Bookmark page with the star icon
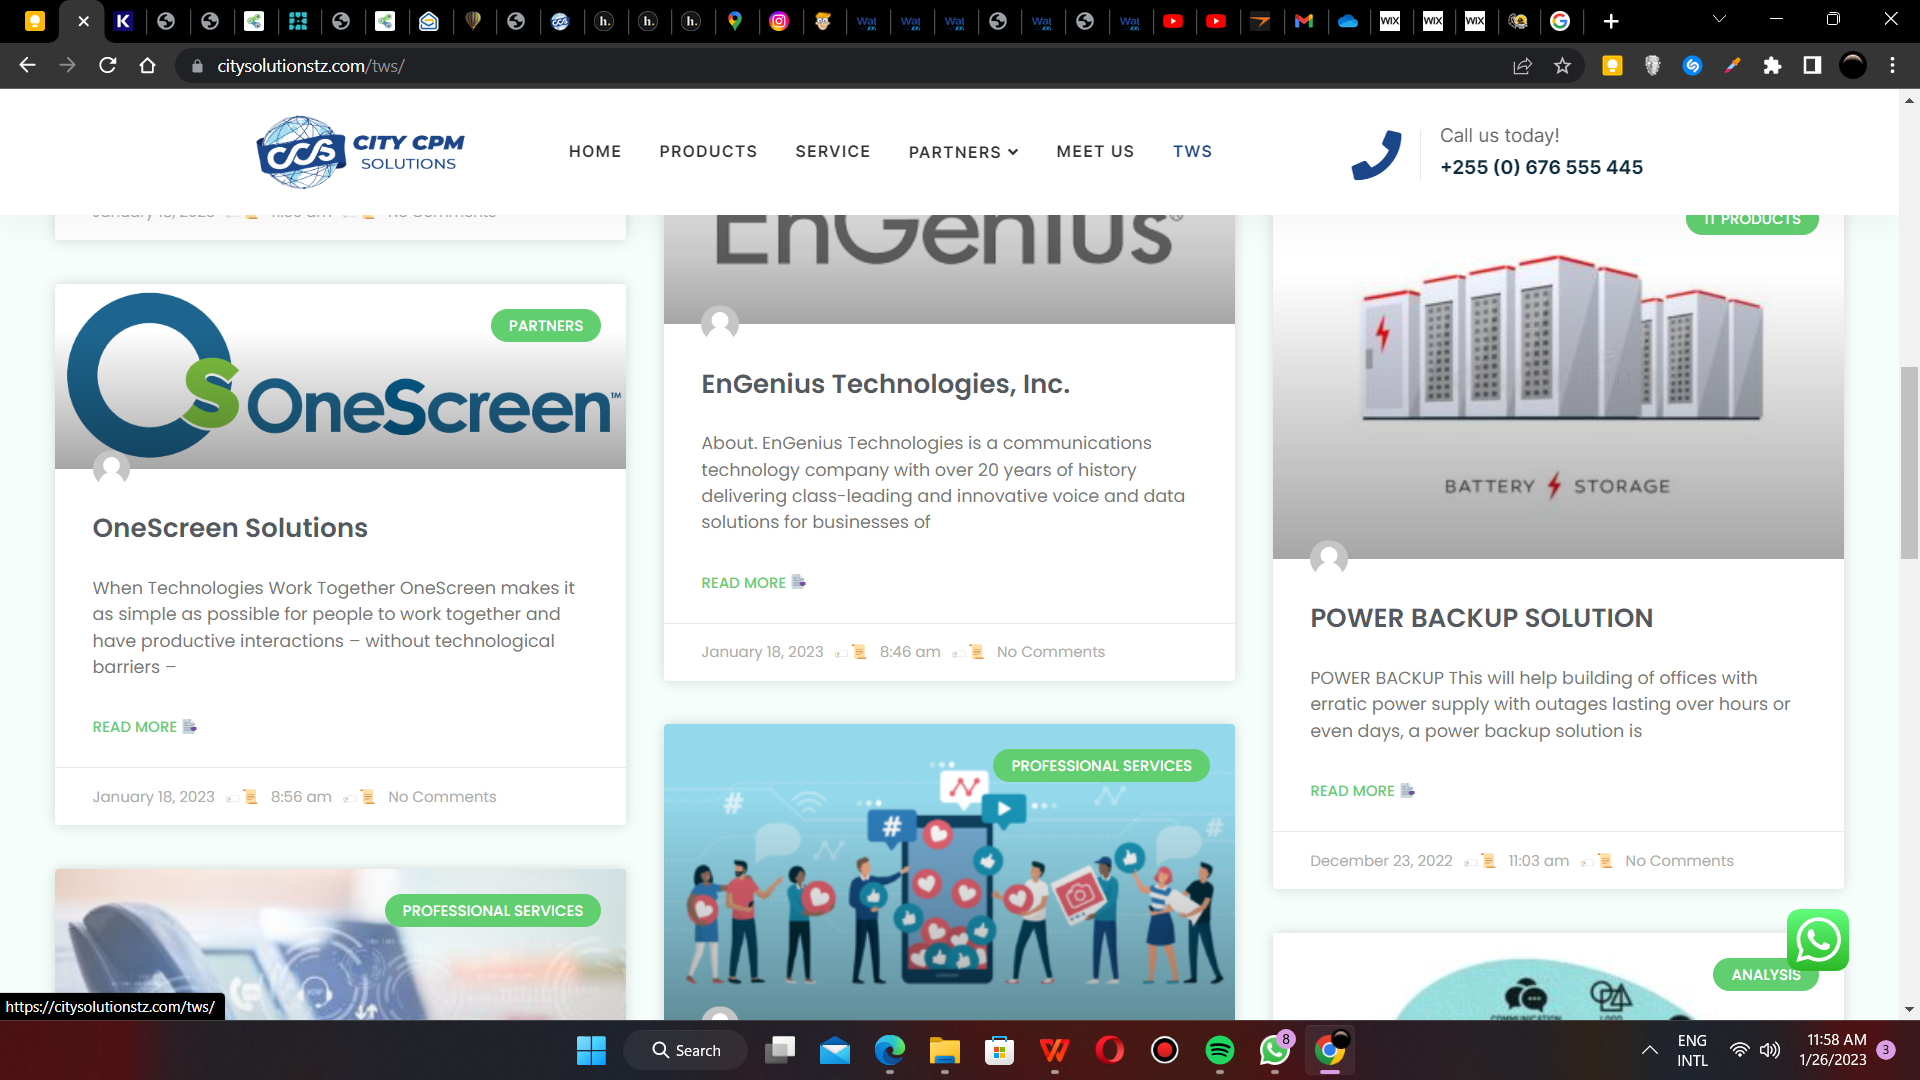1920x1080 pixels. tap(1562, 66)
